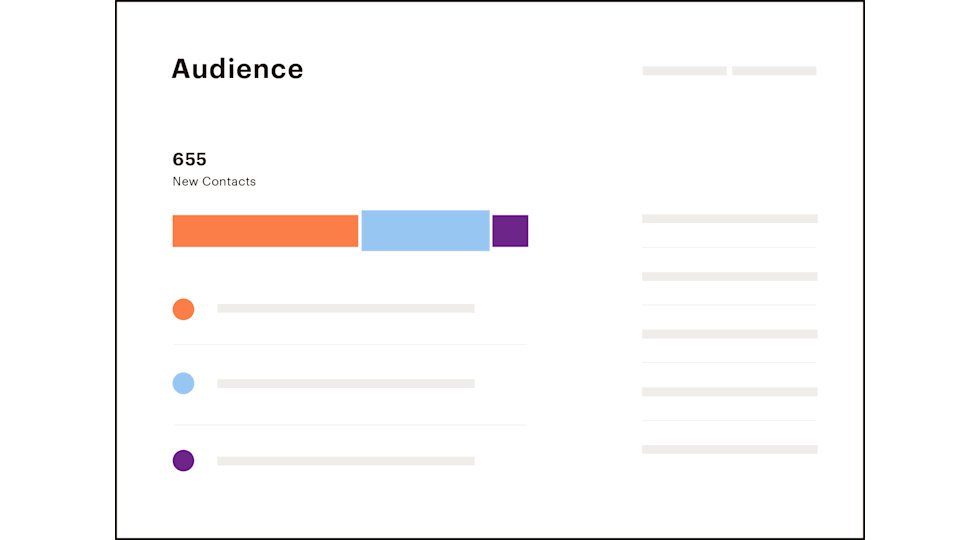
Task: Click the light blue legend circle
Action: pos(183,383)
